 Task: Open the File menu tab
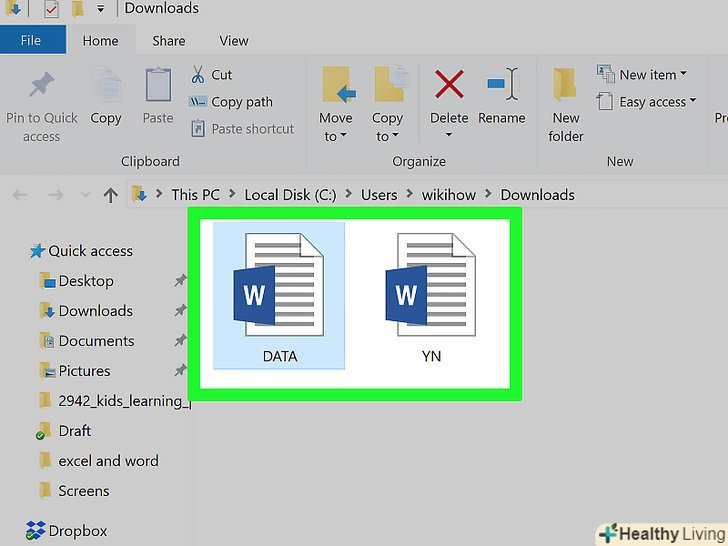(x=32, y=40)
